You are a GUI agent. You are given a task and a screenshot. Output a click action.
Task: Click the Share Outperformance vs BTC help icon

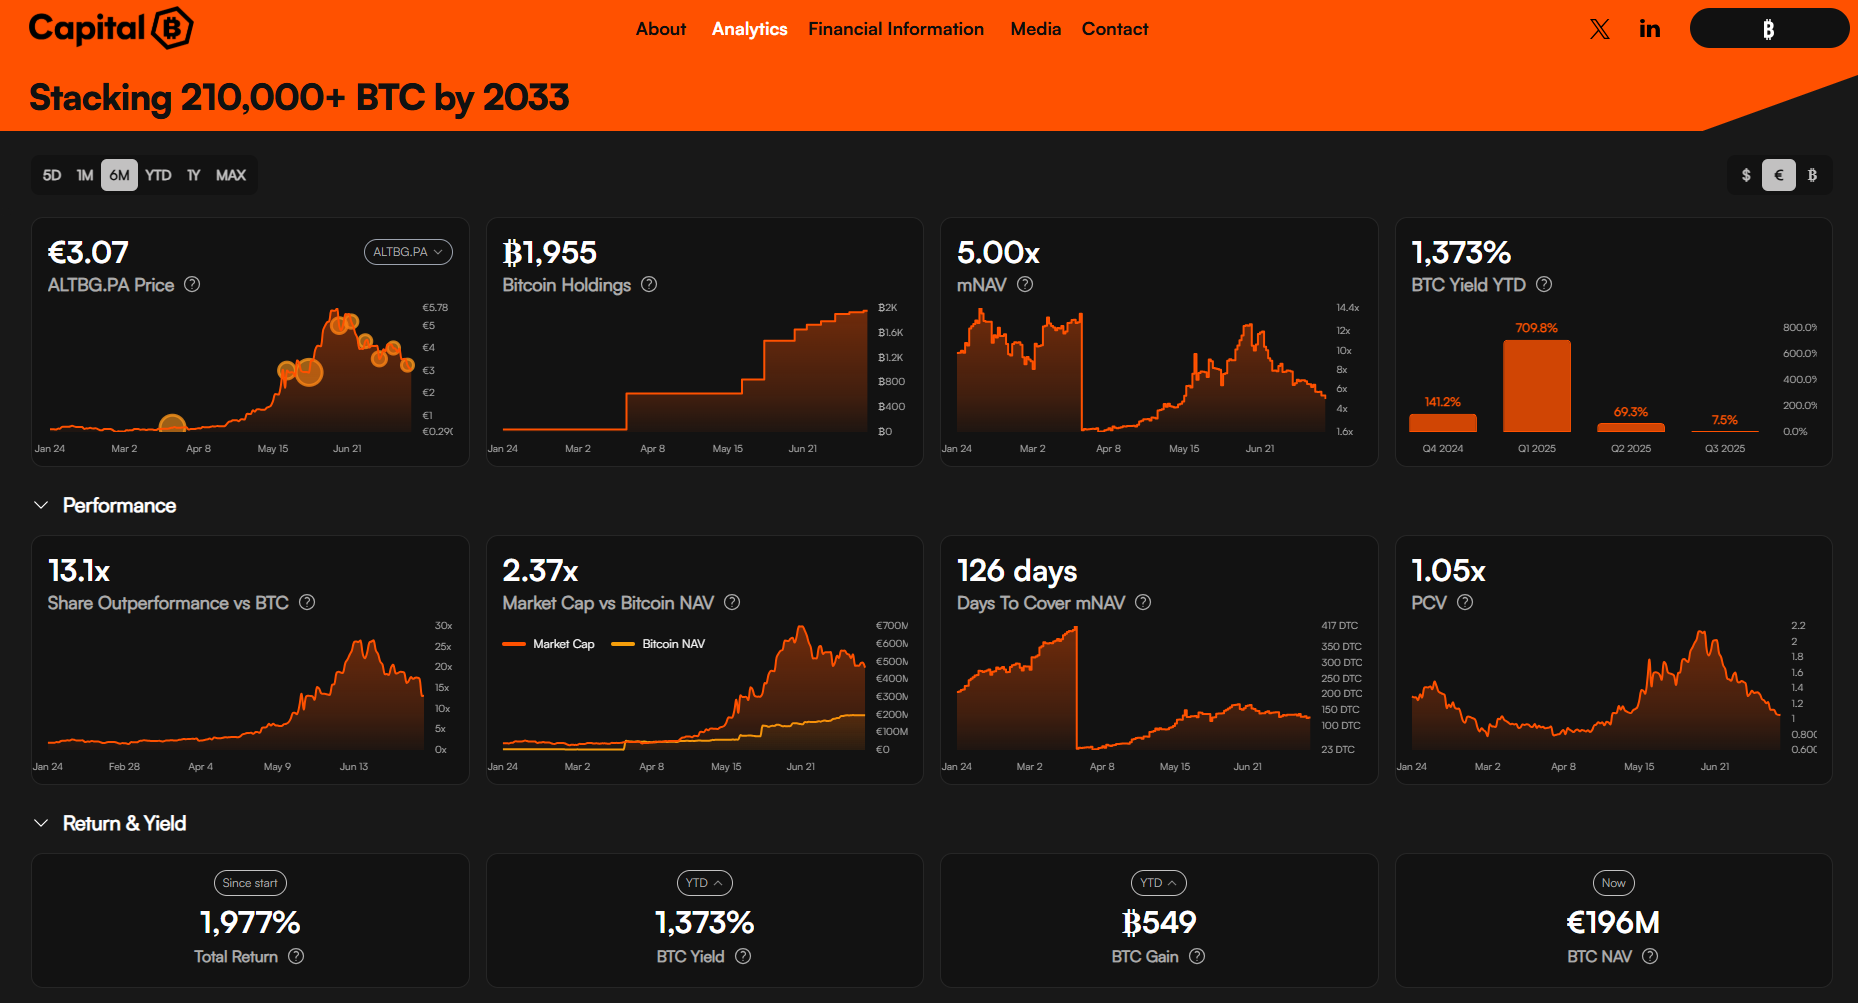click(307, 603)
